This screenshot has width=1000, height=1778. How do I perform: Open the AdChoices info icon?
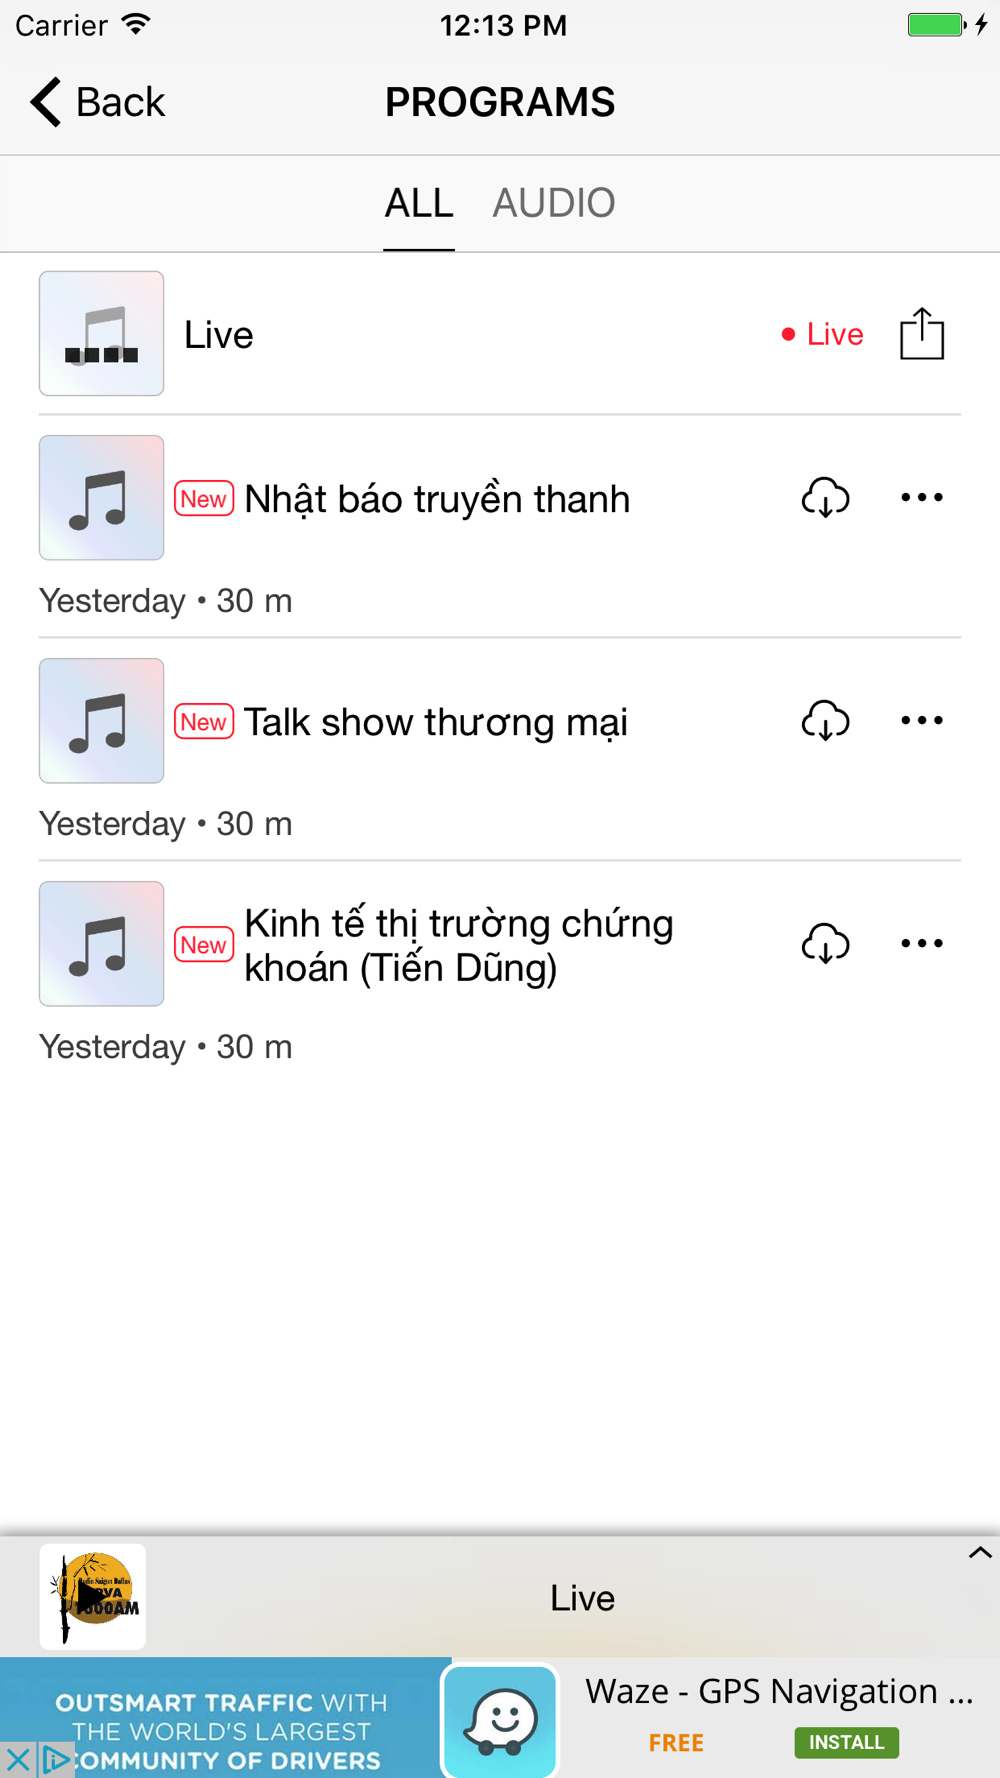[x=56, y=1759]
